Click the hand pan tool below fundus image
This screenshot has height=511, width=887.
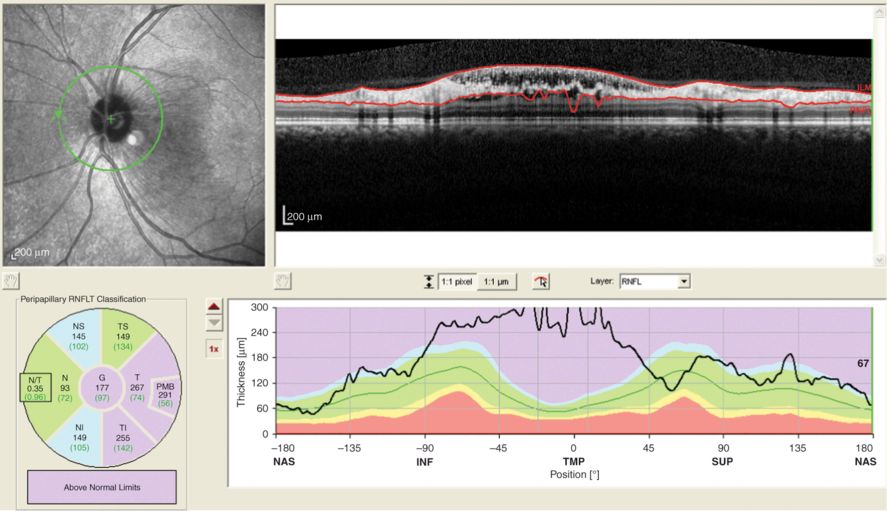pos(11,282)
